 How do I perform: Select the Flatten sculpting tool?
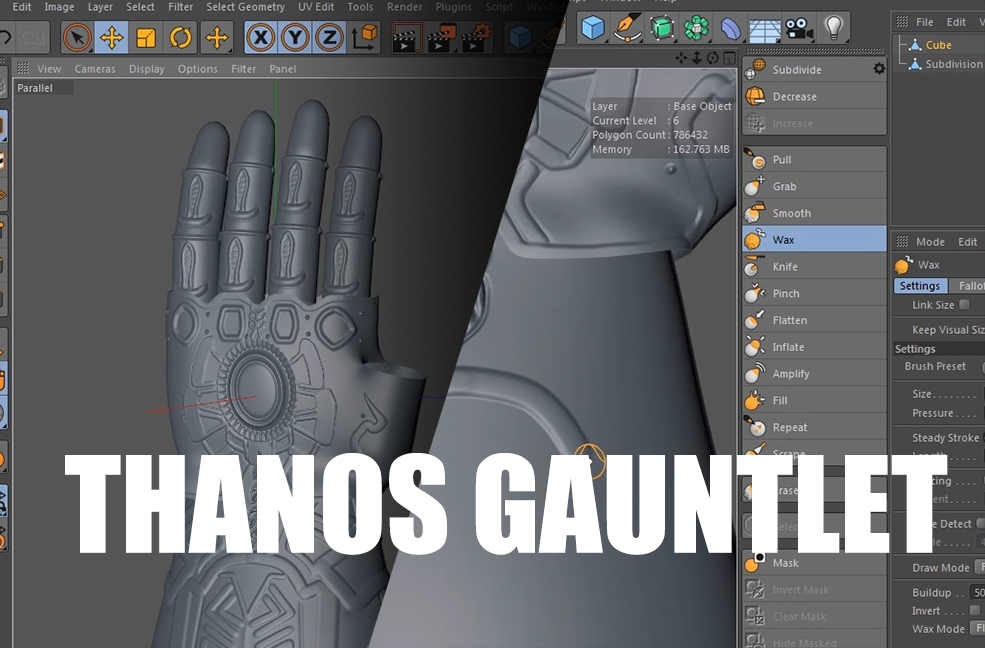click(x=793, y=319)
